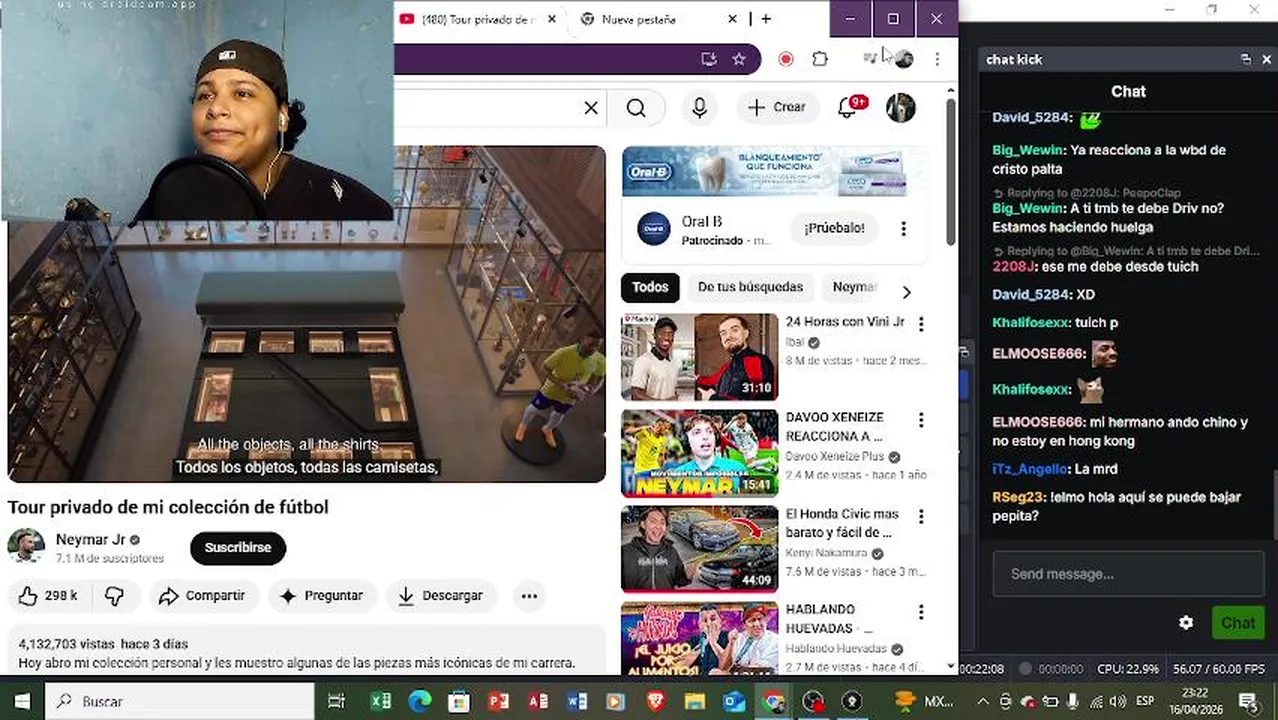Open 'El Honda Civic mas barato' video title
Viewport: 1278px width, 720px height.
[843, 523]
